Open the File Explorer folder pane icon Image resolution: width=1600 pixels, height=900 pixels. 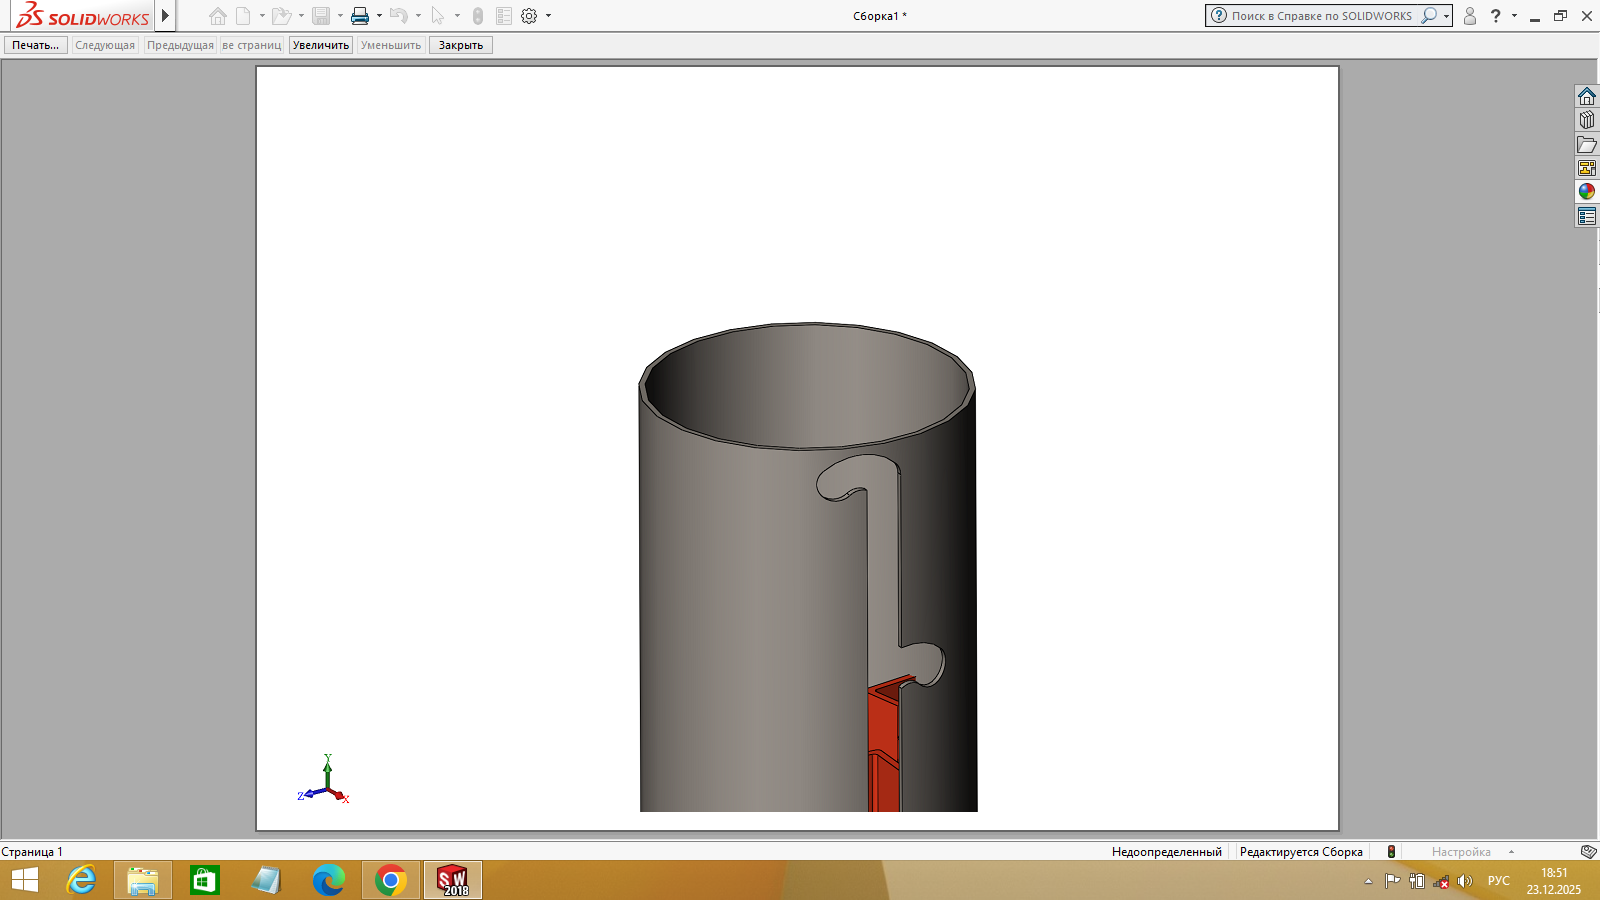(x=1587, y=145)
